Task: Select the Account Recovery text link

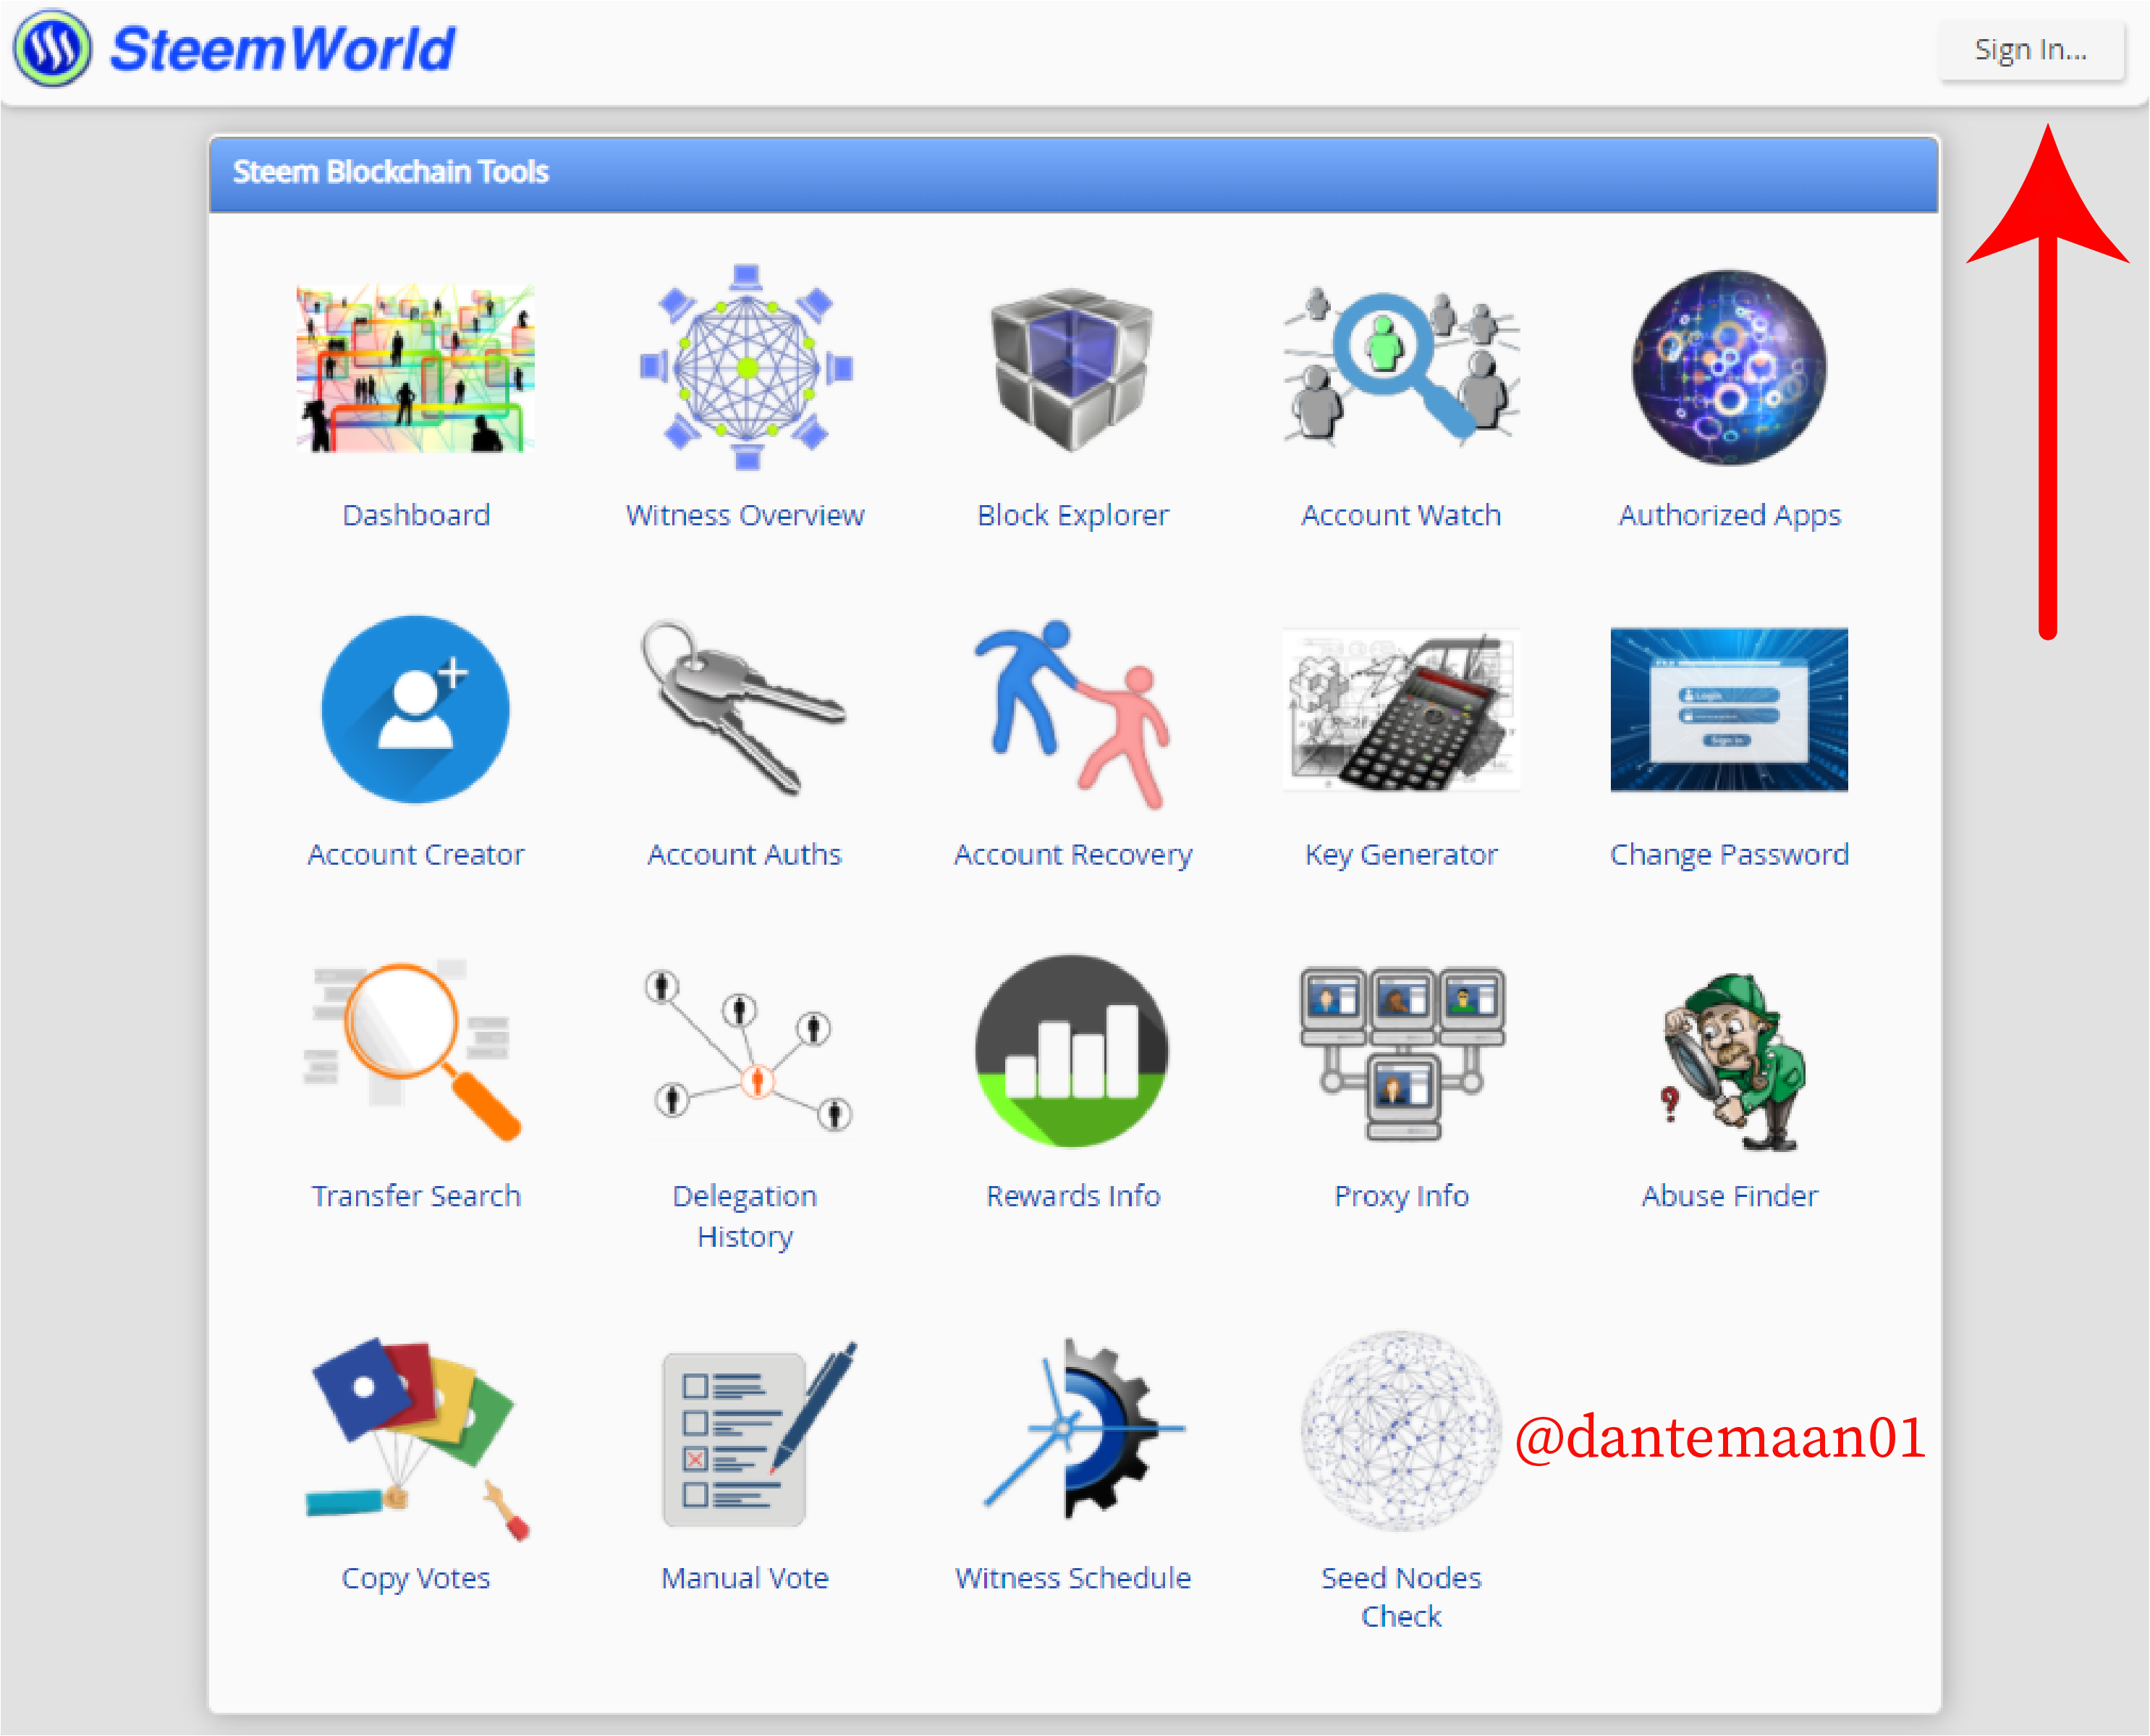Action: (x=1073, y=856)
